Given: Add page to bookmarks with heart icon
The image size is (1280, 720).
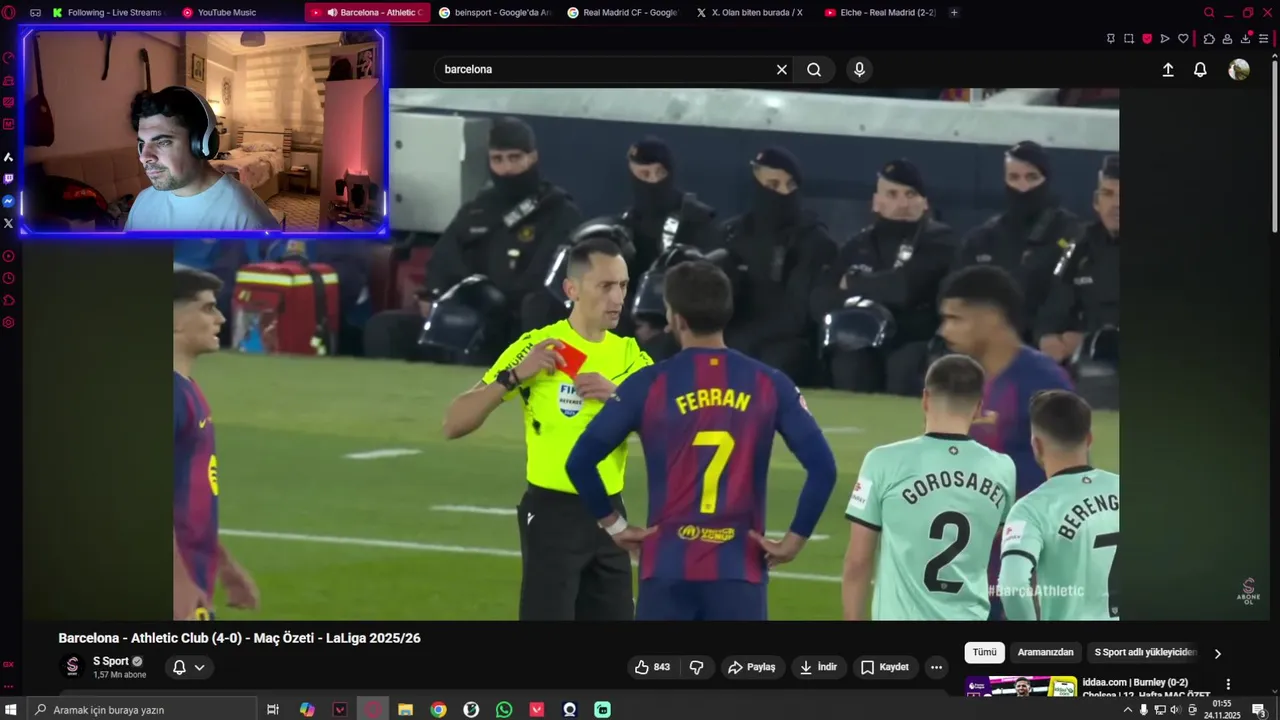Looking at the screenshot, I should pos(1183,39).
